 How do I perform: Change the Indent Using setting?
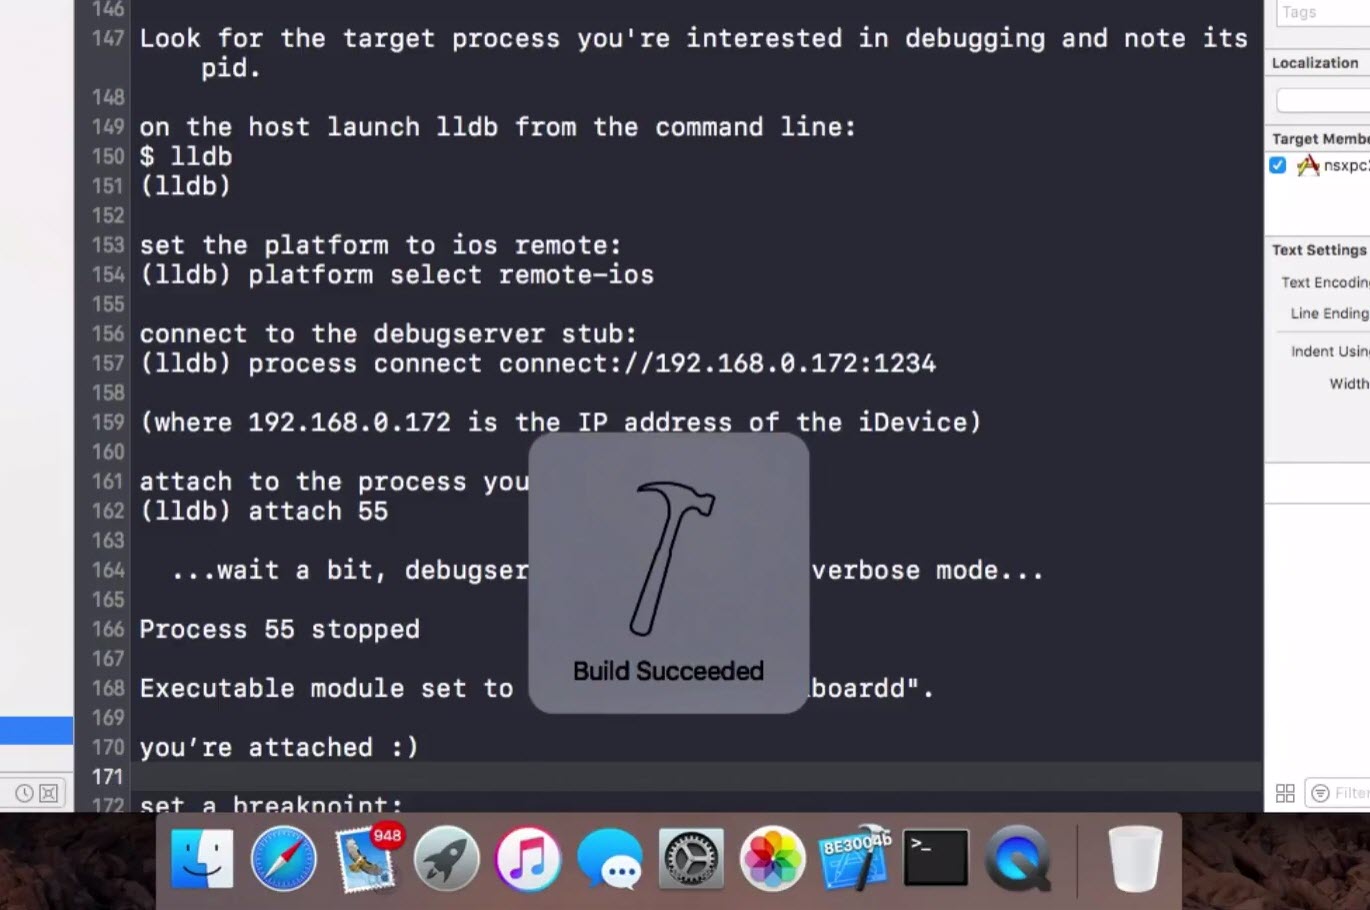point(1365,351)
